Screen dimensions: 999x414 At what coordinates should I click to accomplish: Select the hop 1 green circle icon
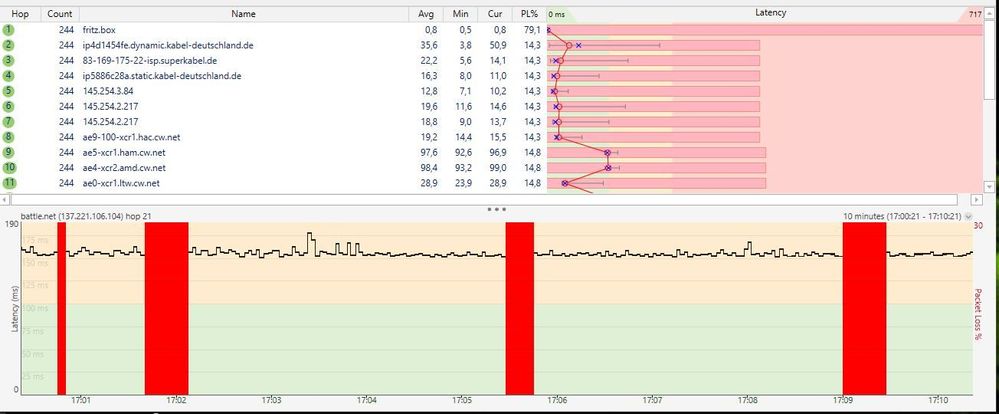click(x=8, y=30)
